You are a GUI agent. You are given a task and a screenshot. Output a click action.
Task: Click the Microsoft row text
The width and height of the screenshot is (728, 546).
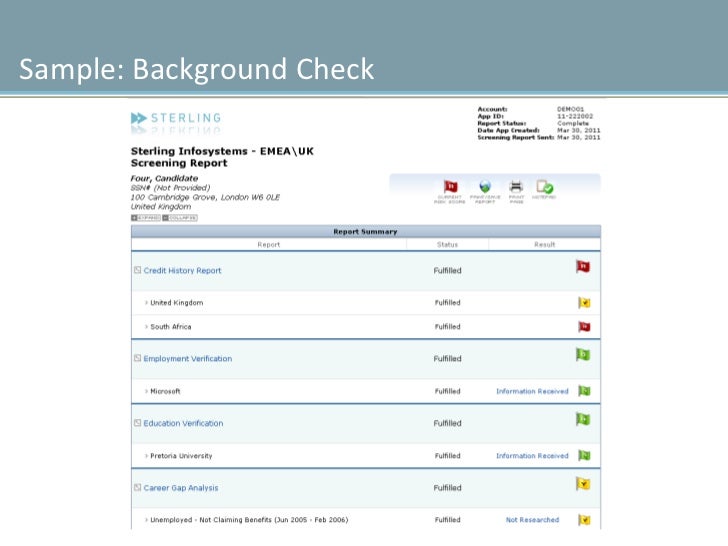(x=165, y=391)
